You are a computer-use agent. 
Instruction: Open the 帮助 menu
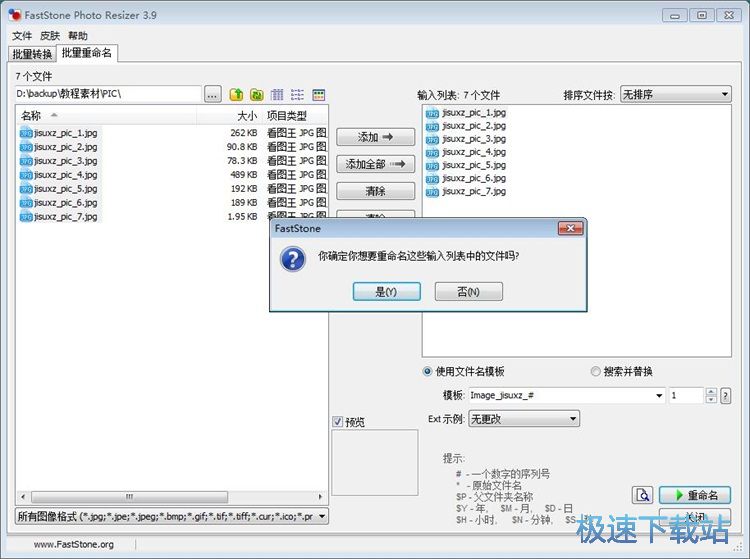coord(77,36)
